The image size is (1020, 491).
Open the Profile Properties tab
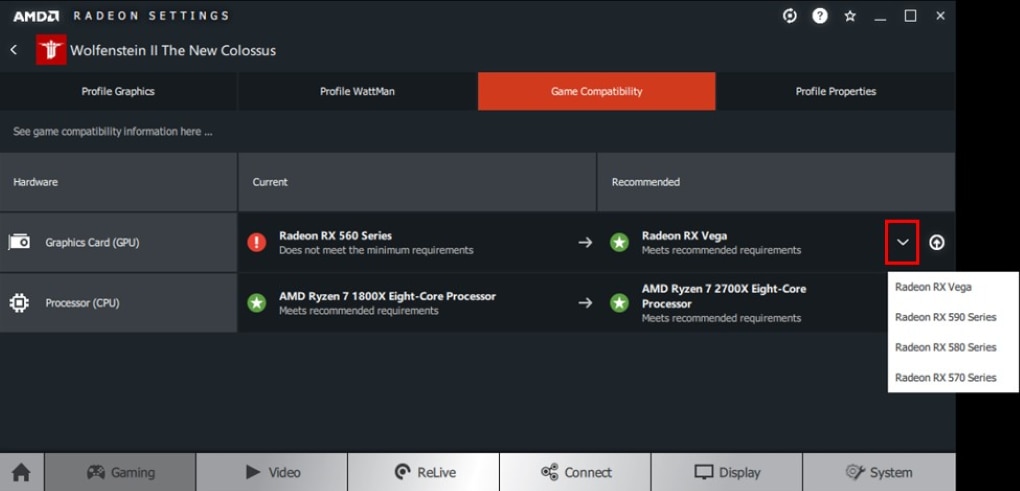click(836, 92)
